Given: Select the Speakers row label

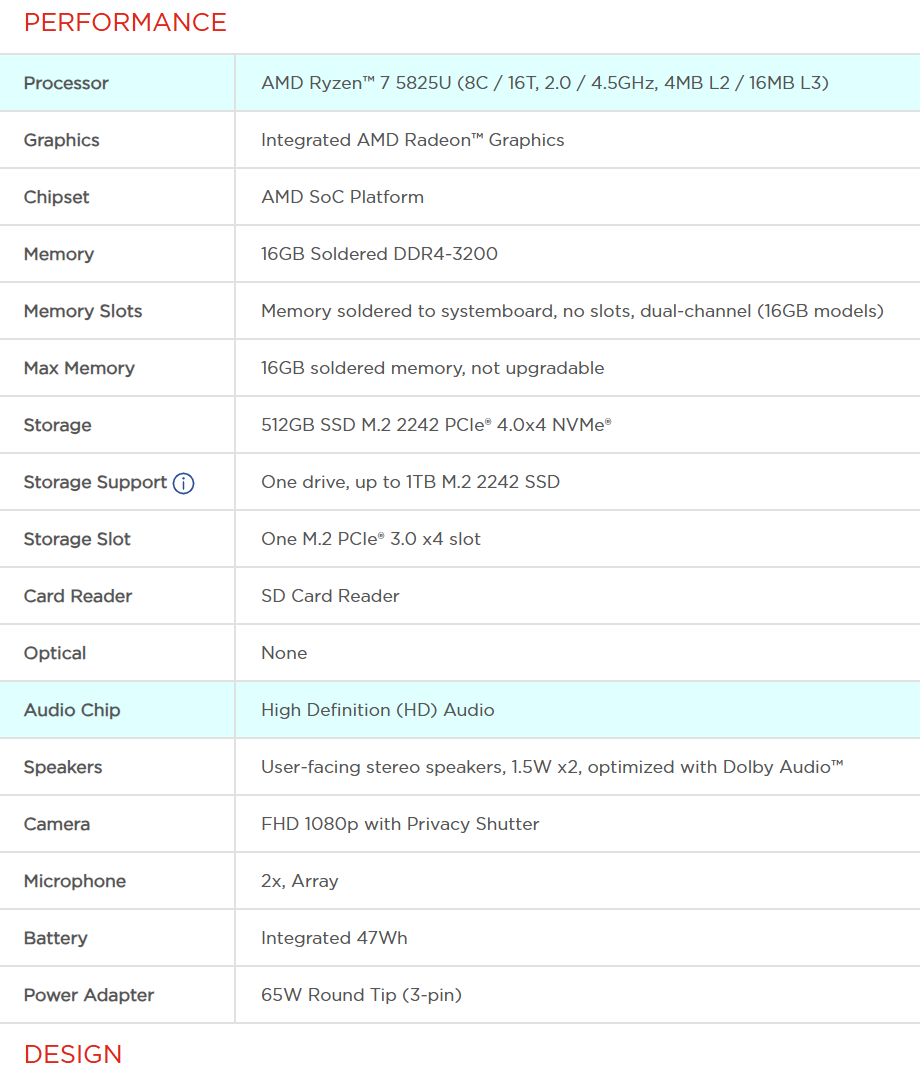Looking at the screenshot, I should pyautogui.click(x=63, y=767).
